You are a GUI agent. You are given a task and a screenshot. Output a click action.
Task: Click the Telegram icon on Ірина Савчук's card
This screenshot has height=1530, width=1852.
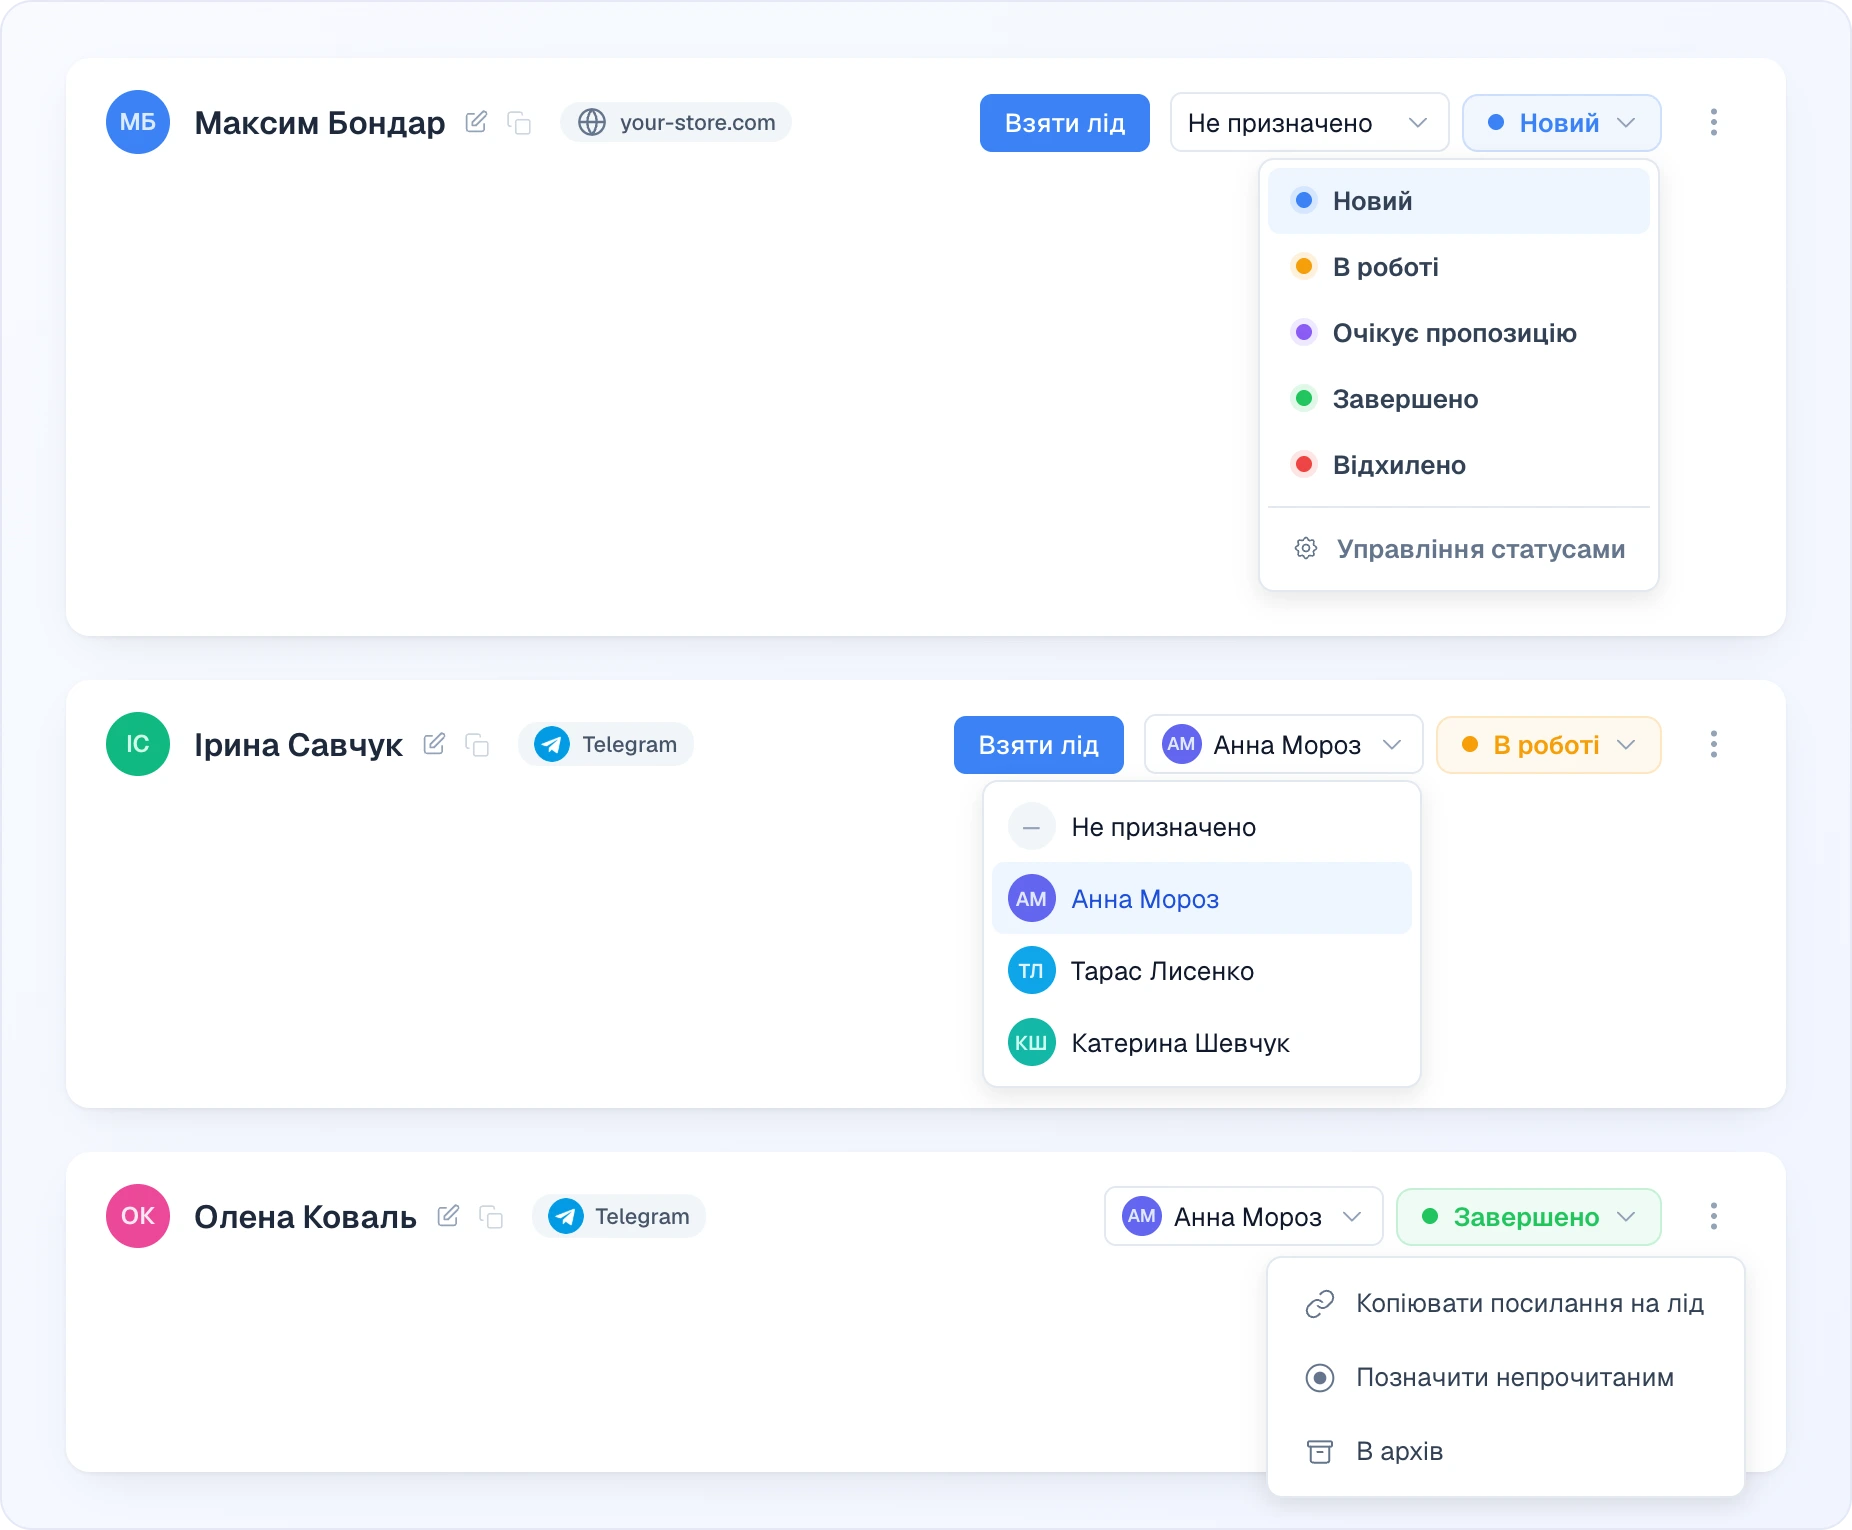tap(552, 744)
